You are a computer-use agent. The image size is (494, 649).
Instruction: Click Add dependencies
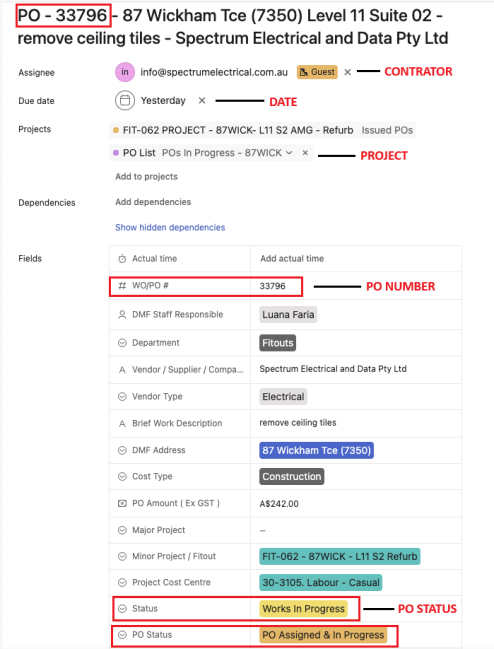[x=153, y=202]
